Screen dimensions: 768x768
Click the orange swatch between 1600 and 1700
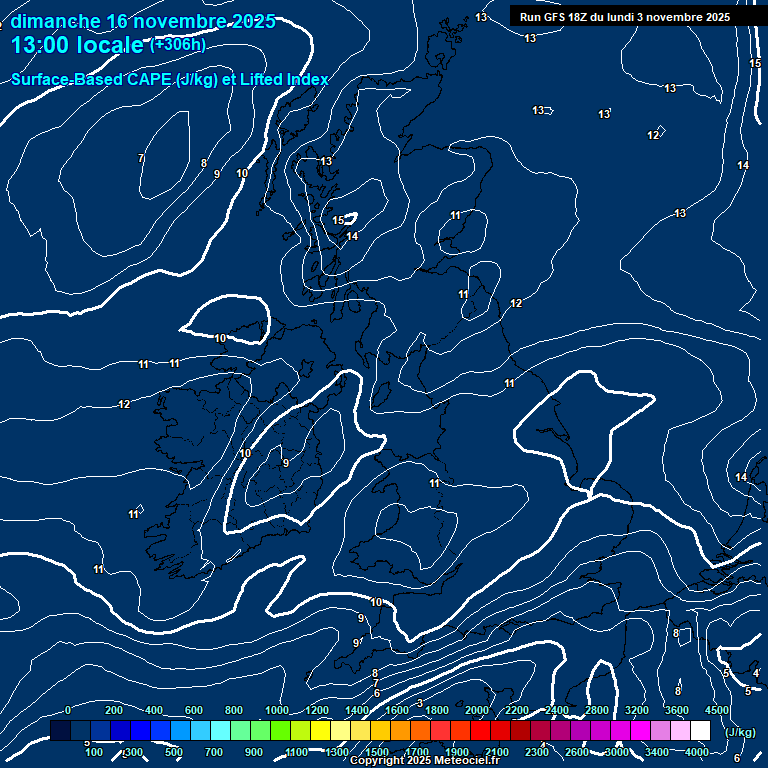(401, 730)
